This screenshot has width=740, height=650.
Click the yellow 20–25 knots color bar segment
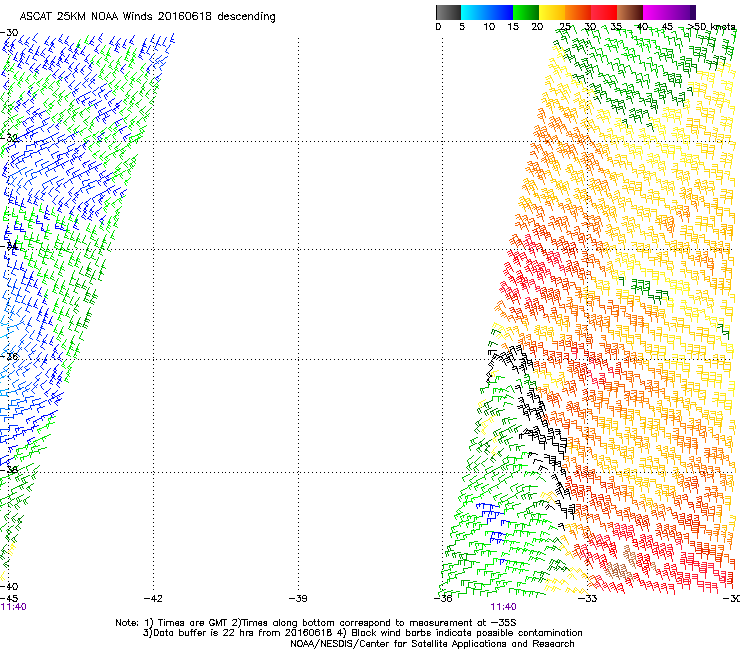(x=552, y=12)
